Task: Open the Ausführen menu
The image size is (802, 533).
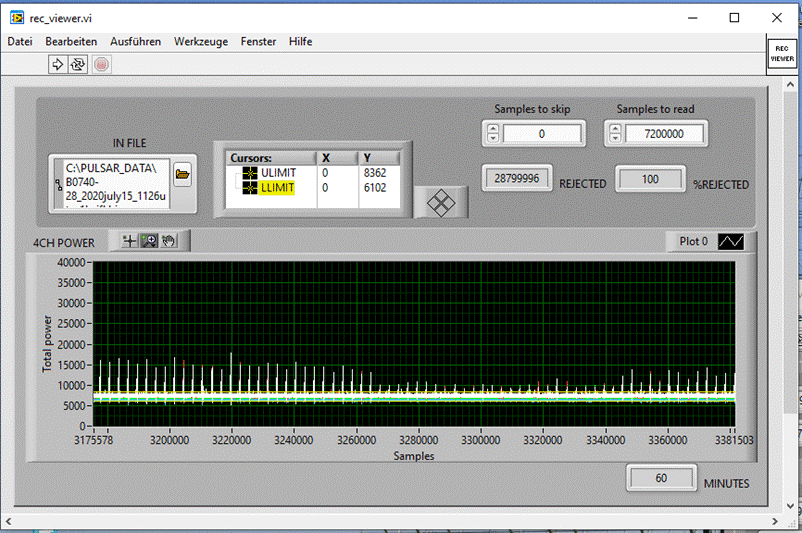Action: click(x=136, y=41)
